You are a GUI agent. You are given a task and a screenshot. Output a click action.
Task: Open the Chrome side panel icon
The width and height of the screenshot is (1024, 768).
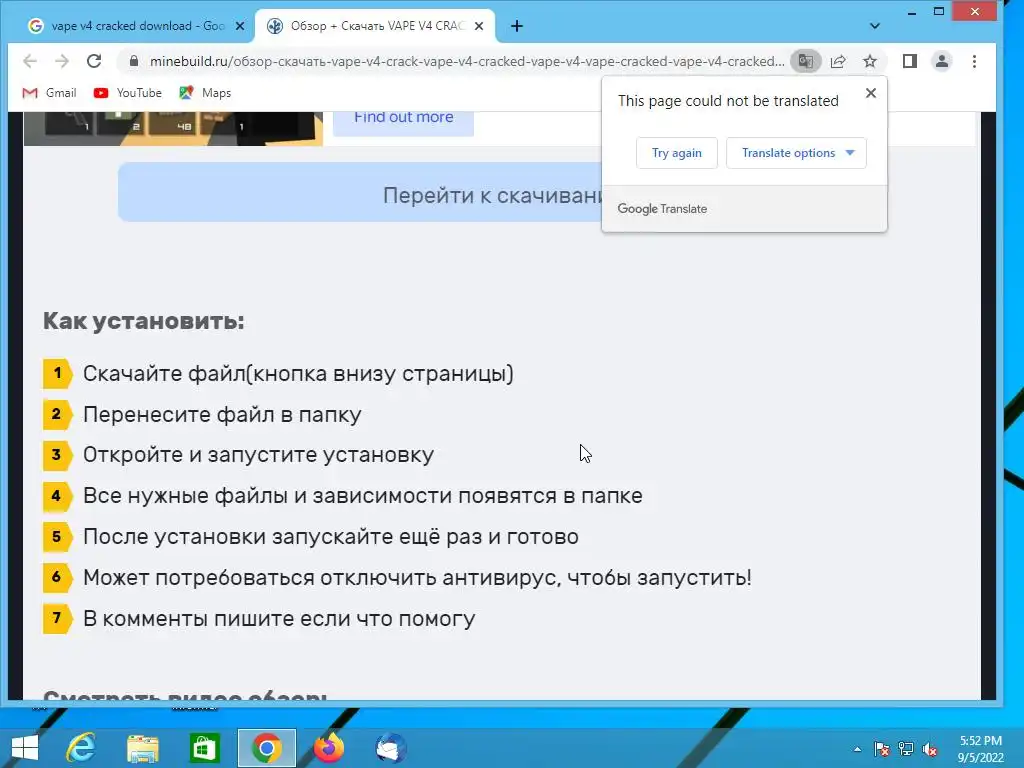pyautogui.click(x=910, y=61)
